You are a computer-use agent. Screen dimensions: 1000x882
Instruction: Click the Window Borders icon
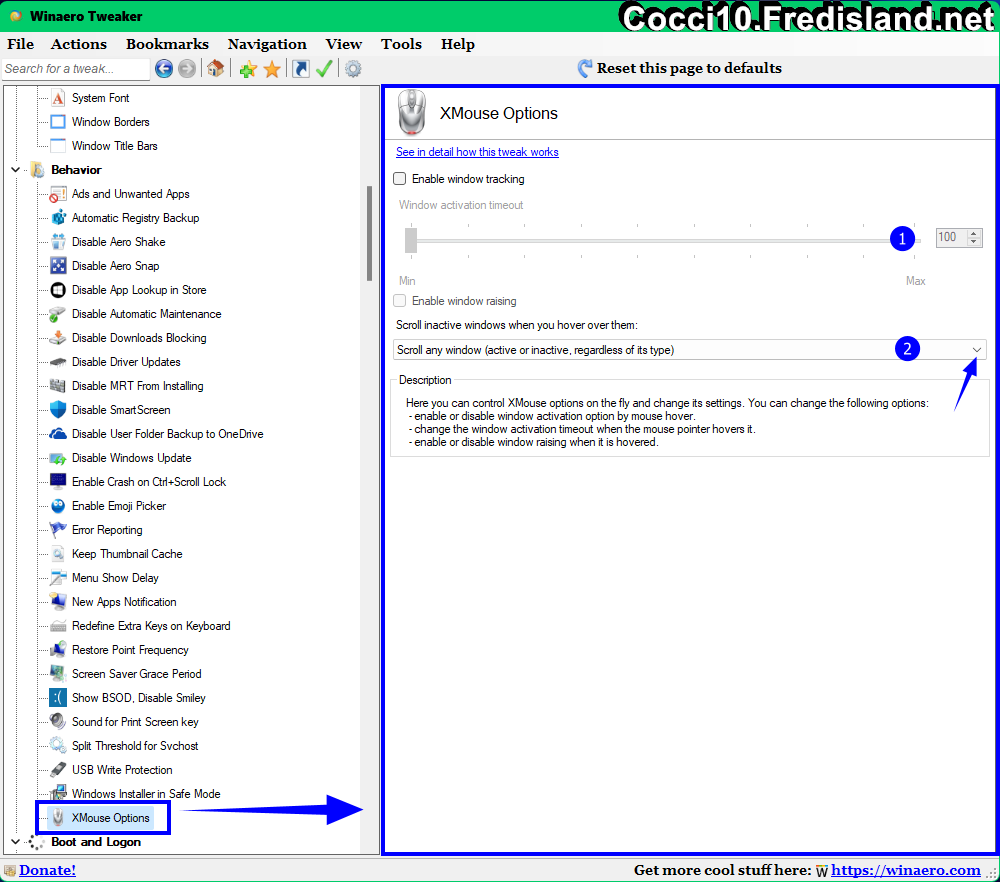click(58, 122)
